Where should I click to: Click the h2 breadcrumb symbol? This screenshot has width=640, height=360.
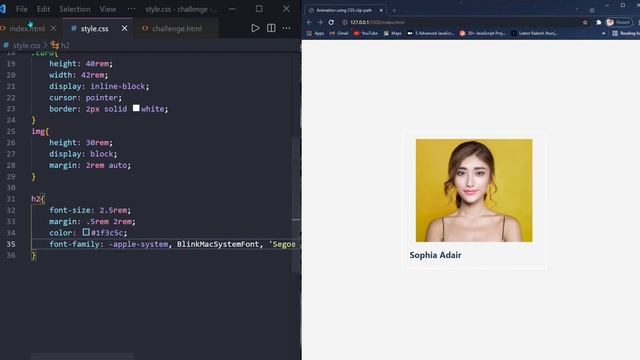64,45
